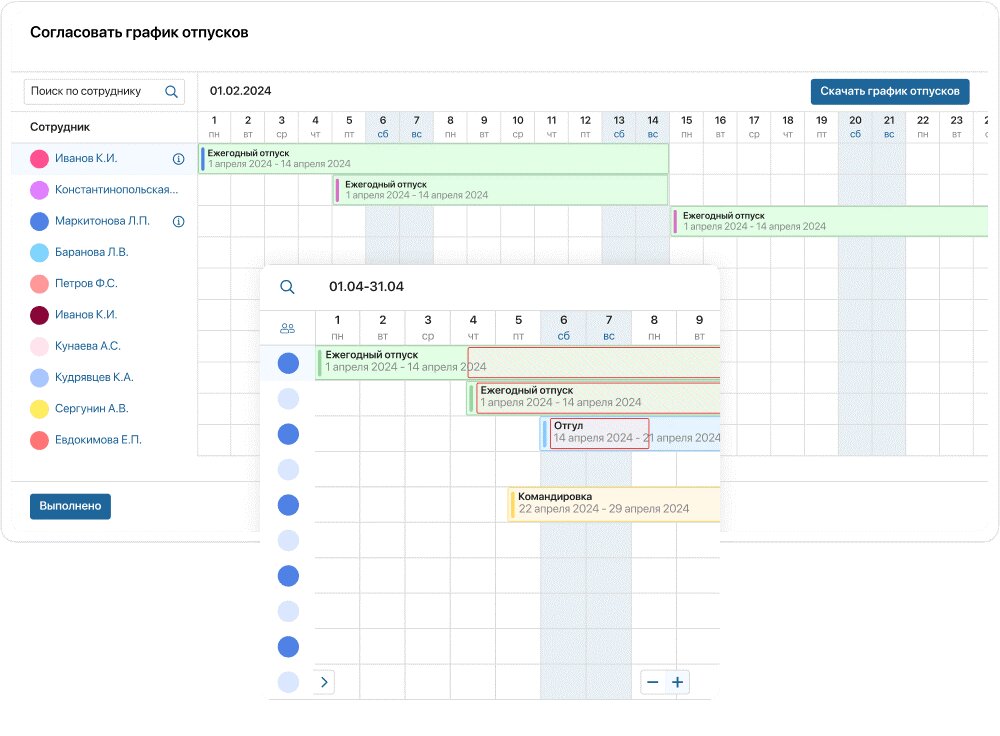Click day 6 сб header in overlay calendar
The image size is (1000, 736).
[x=564, y=327]
